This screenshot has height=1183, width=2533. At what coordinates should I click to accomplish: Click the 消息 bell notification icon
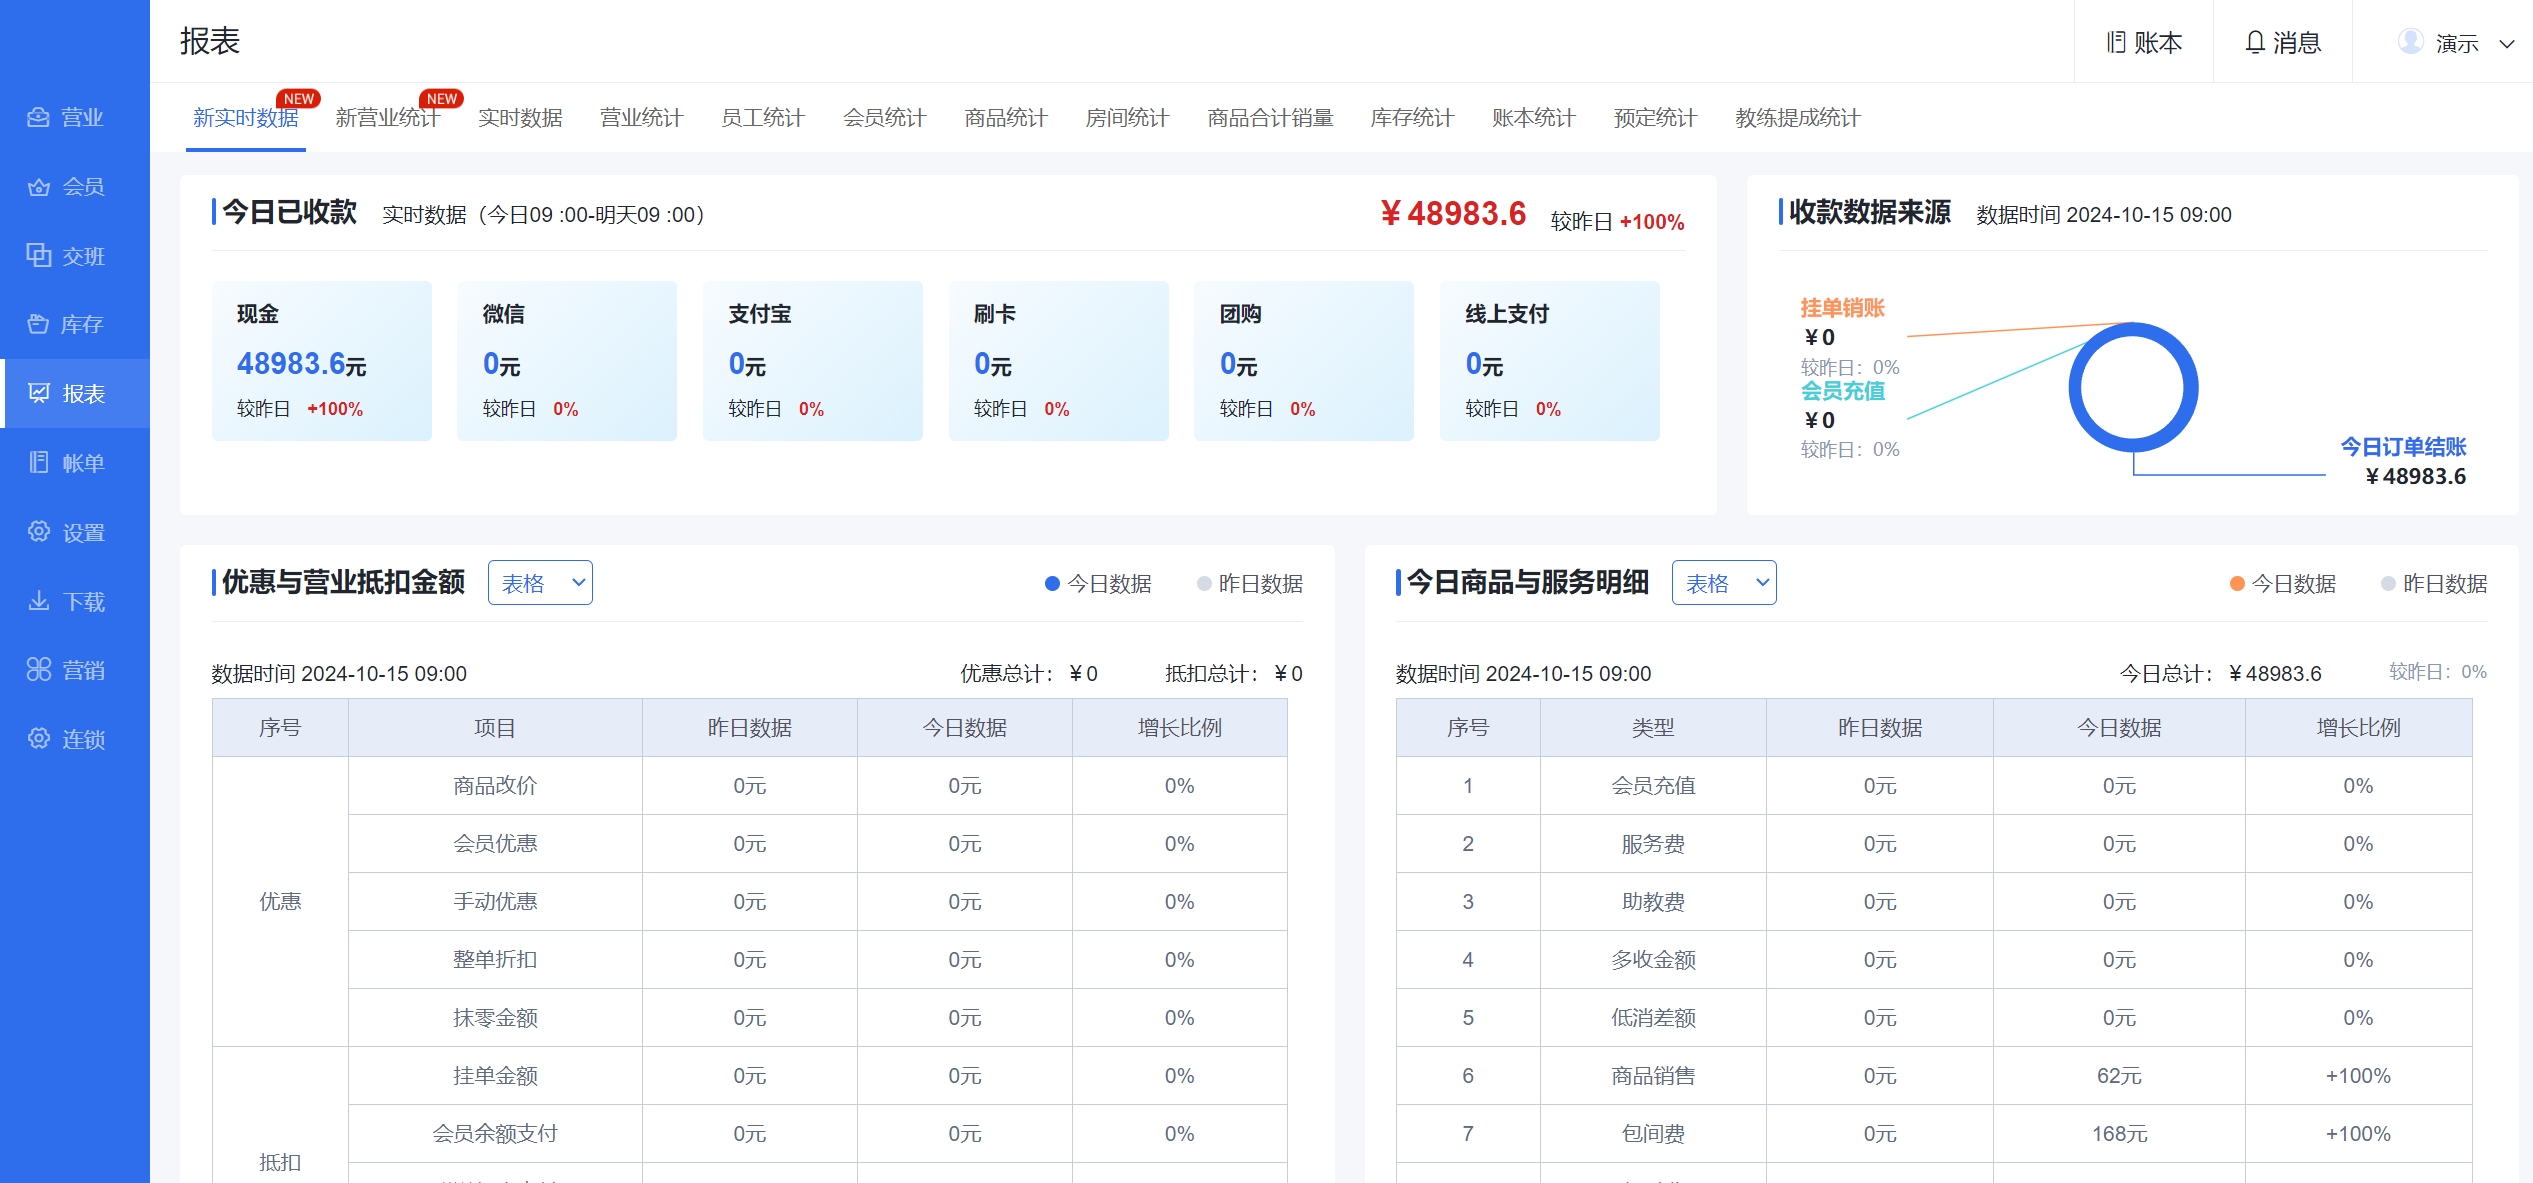click(x=2254, y=43)
